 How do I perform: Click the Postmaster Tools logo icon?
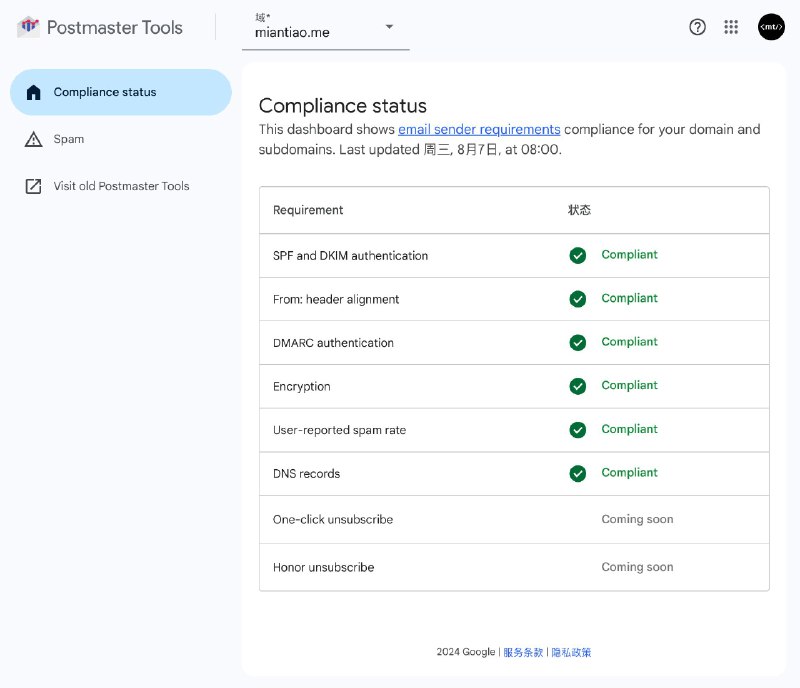(28, 27)
